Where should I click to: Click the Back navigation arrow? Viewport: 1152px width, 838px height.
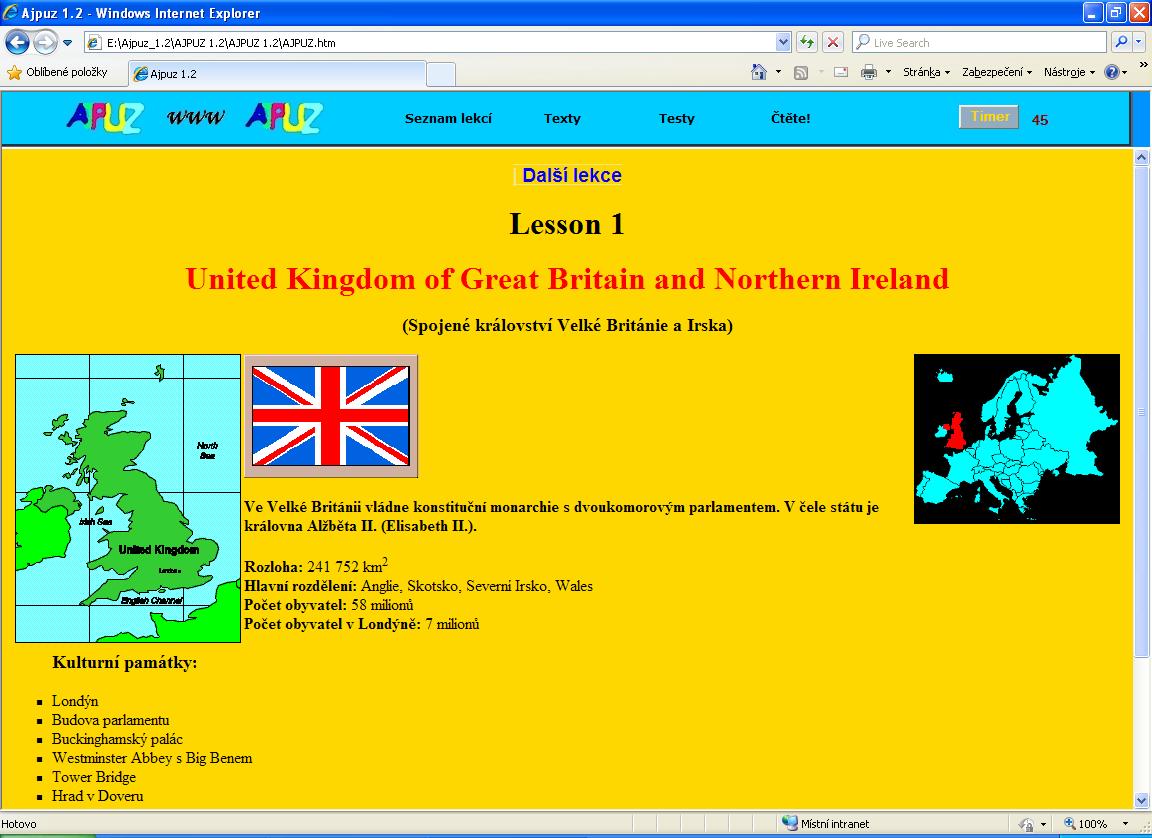[17, 43]
